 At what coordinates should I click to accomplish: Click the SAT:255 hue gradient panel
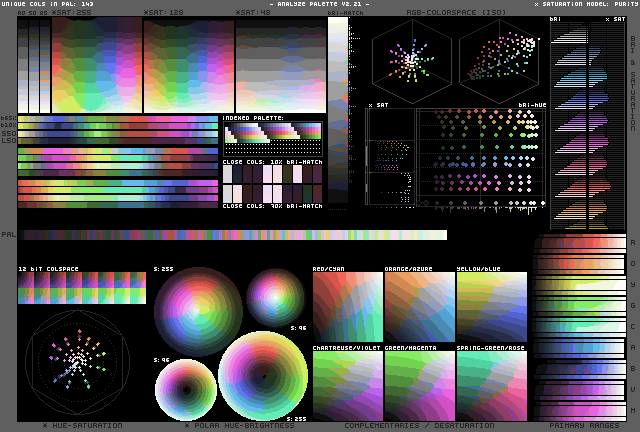click(x=96, y=64)
